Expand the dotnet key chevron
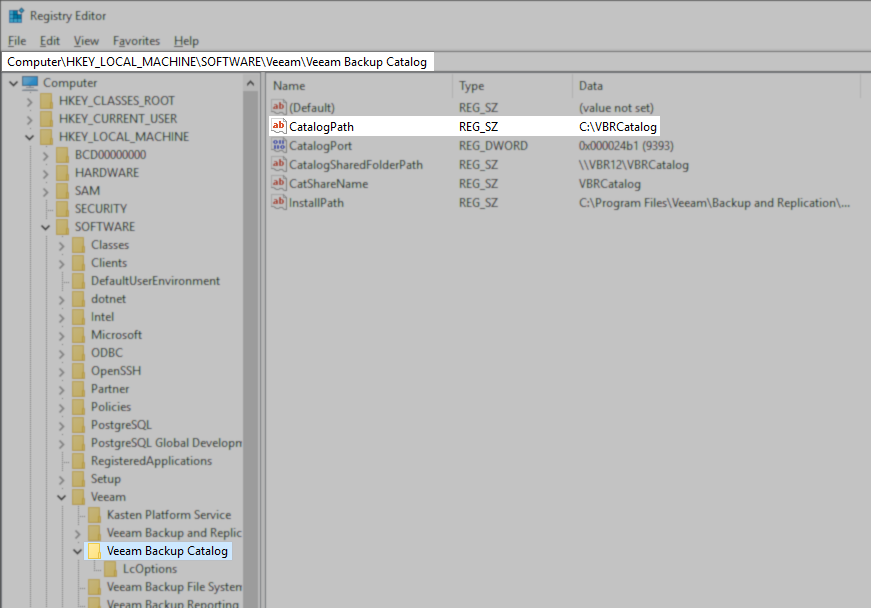Image resolution: width=871 pixels, height=608 pixels. pos(62,299)
